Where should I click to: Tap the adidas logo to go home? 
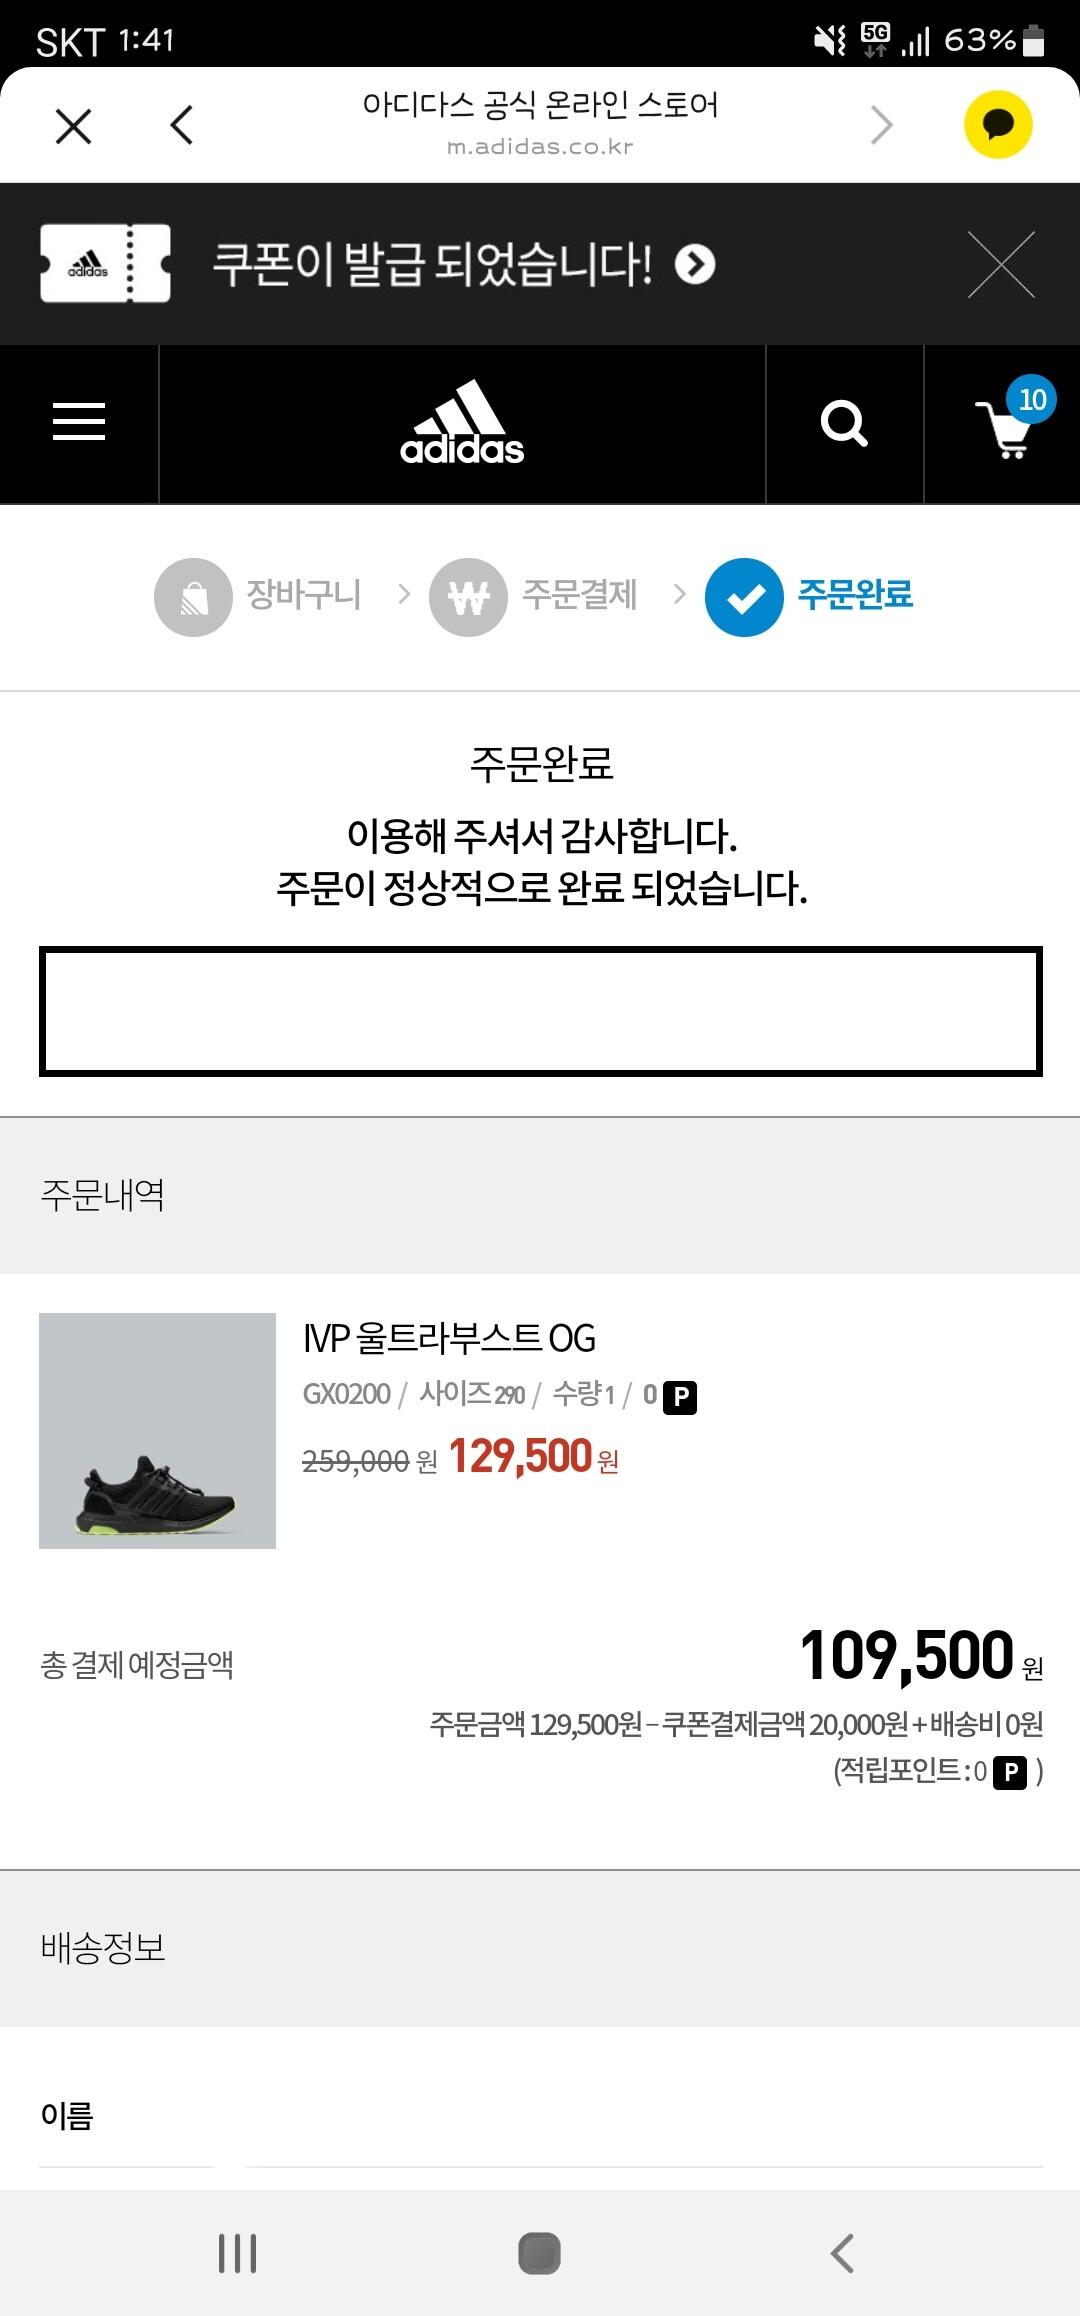tap(462, 423)
